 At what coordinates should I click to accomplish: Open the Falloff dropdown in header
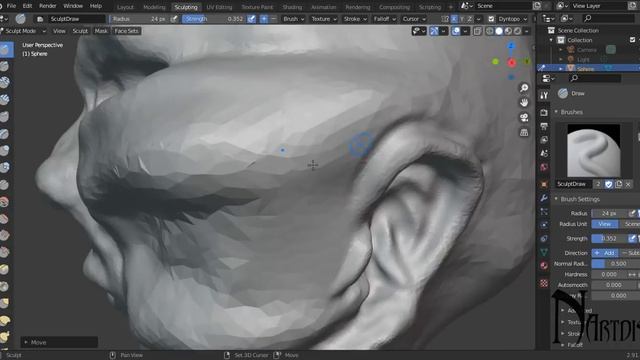384,19
